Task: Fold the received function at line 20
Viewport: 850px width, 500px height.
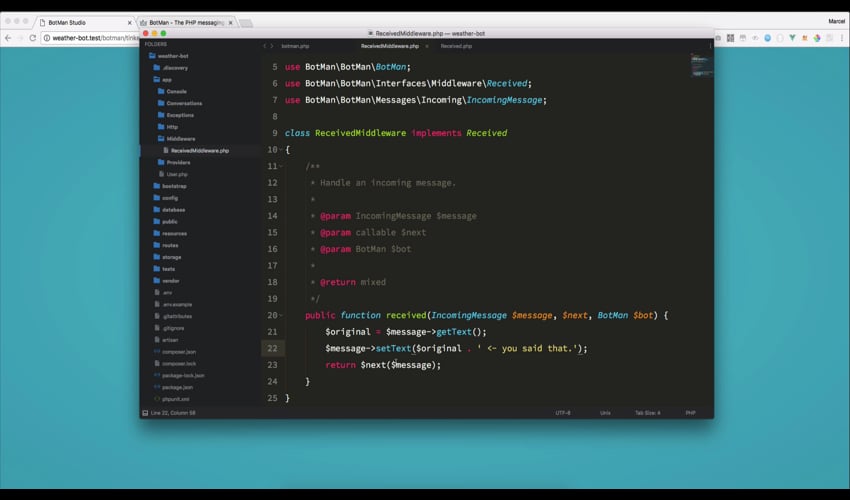Action: (x=281, y=316)
